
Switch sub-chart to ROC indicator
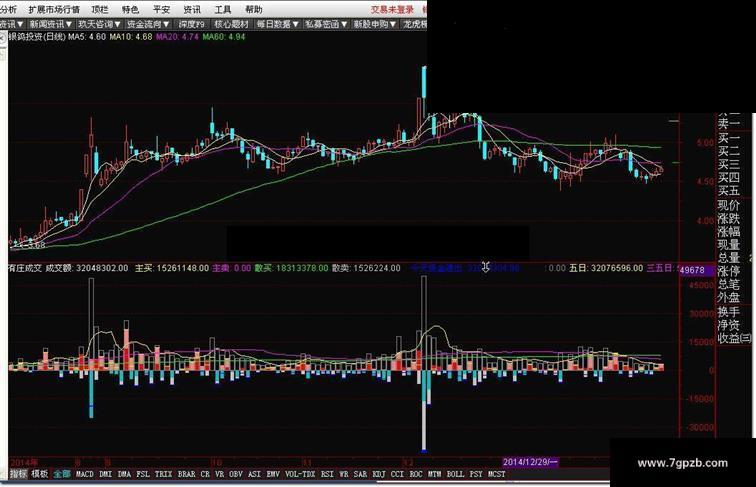click(x=416, y=474)
